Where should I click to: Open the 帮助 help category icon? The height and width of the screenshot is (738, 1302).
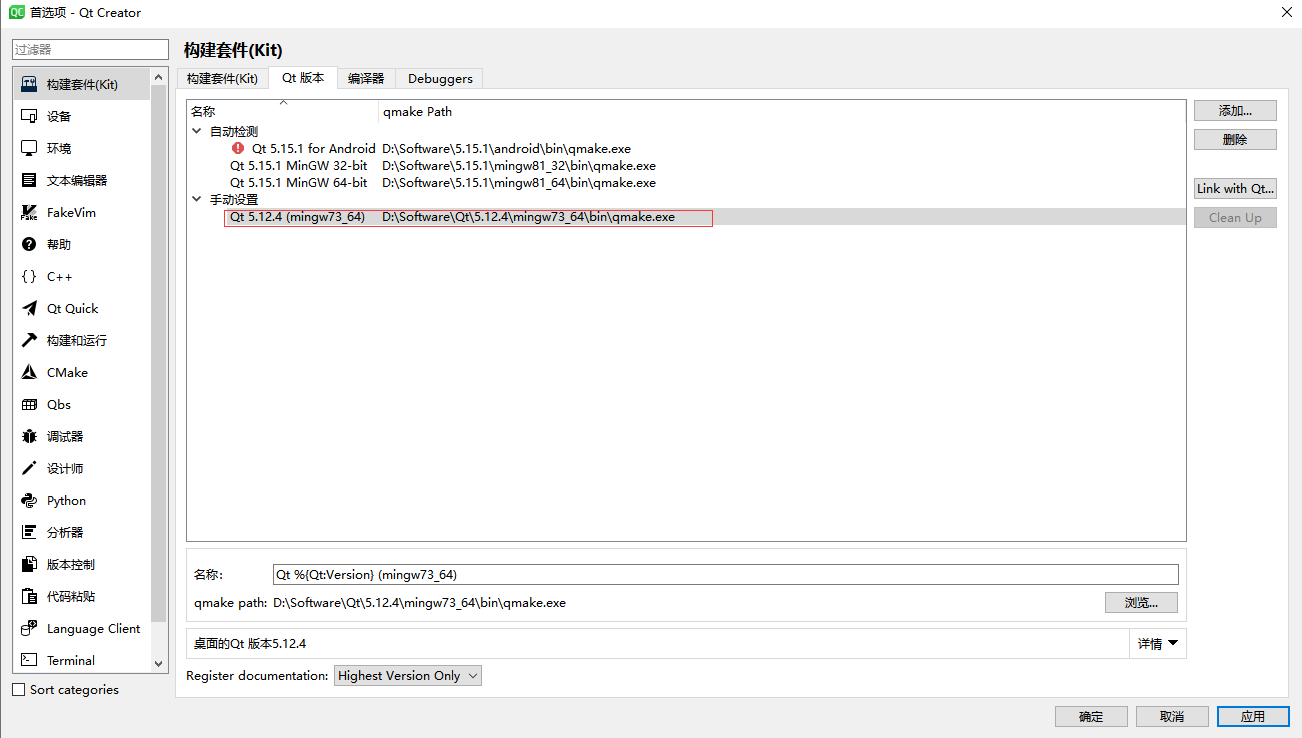29,245
